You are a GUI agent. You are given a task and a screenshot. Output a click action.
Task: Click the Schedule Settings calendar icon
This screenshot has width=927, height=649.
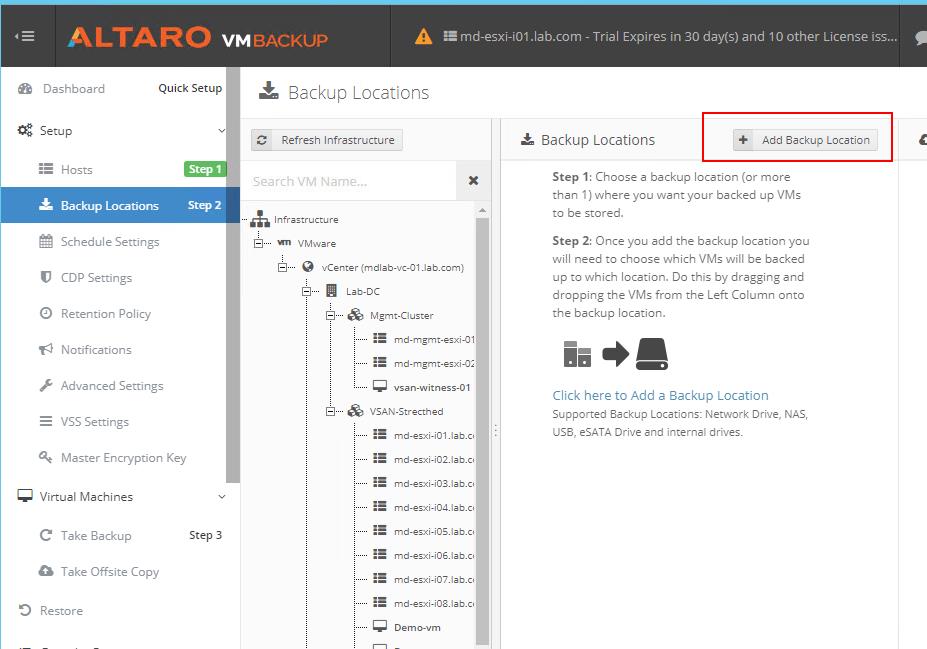pos(46,241)
